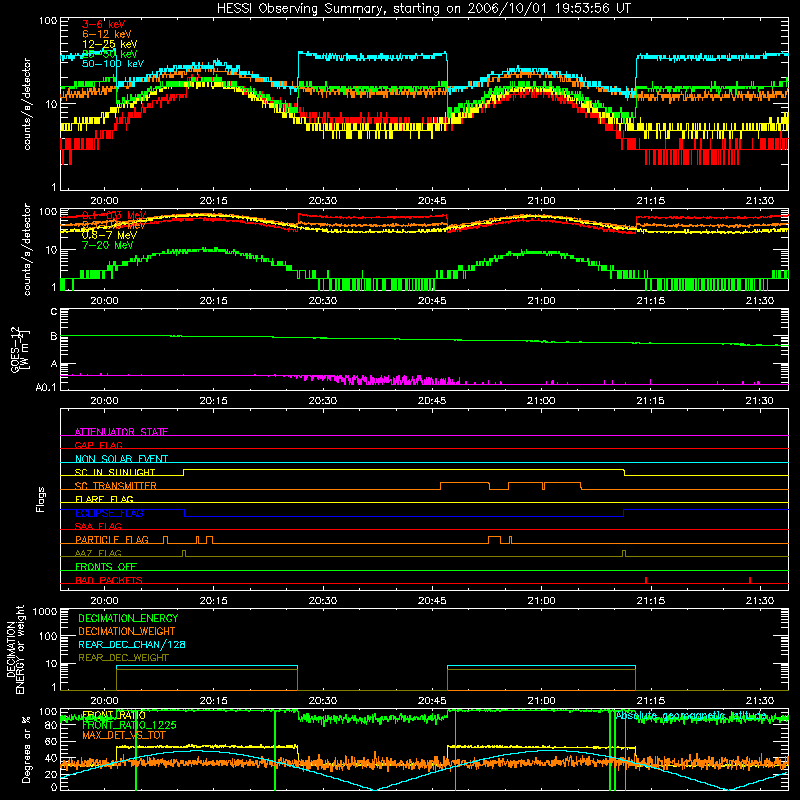Click the B flux class tick label
Viewport: 800px width, 800px height.
tap(54, 336)
